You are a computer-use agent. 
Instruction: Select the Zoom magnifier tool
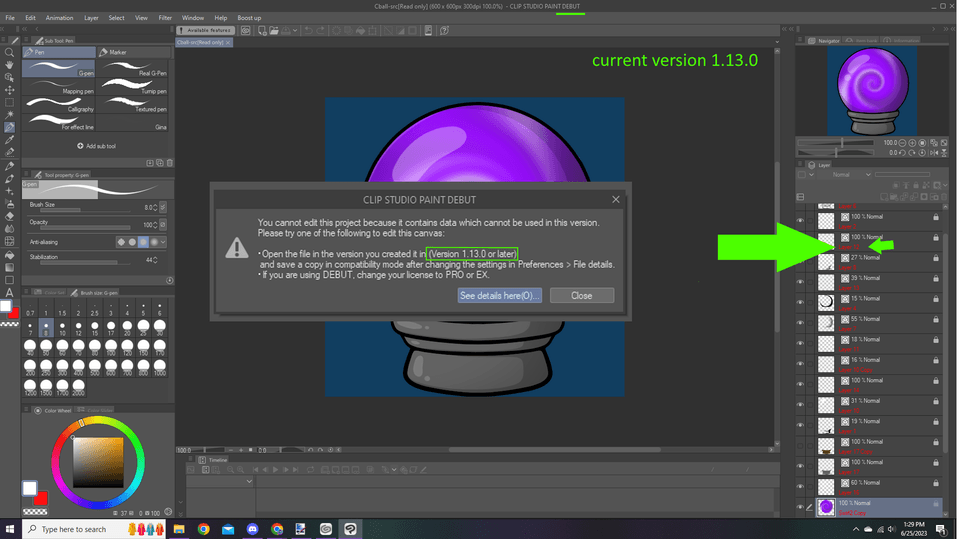point(9,53)
